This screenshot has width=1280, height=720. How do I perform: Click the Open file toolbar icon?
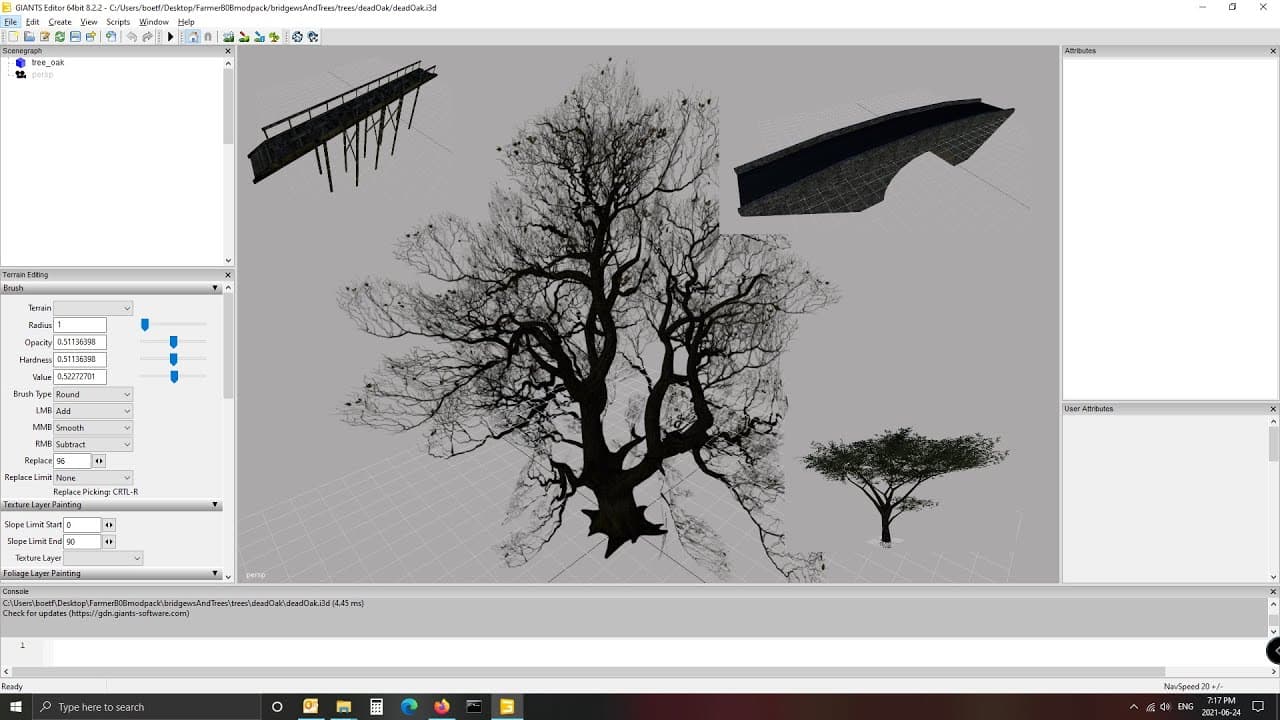point(28,37)
